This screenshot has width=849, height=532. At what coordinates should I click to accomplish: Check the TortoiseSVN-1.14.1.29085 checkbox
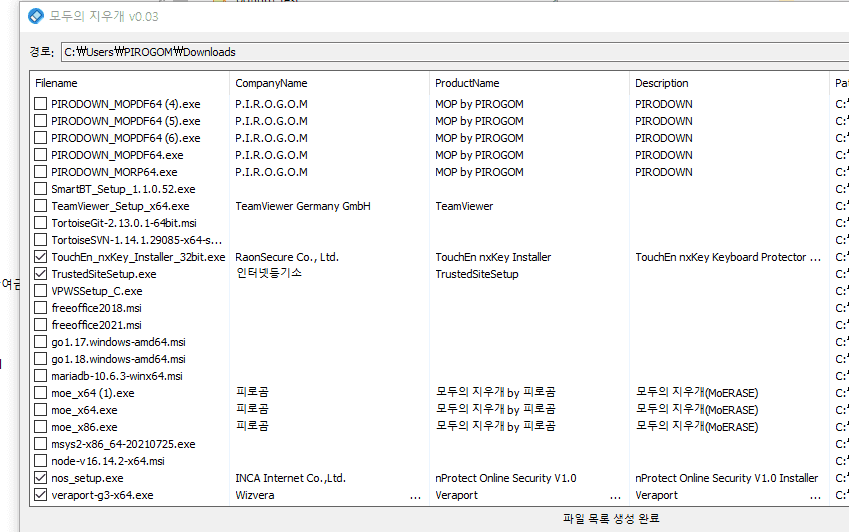click(41, 239)
